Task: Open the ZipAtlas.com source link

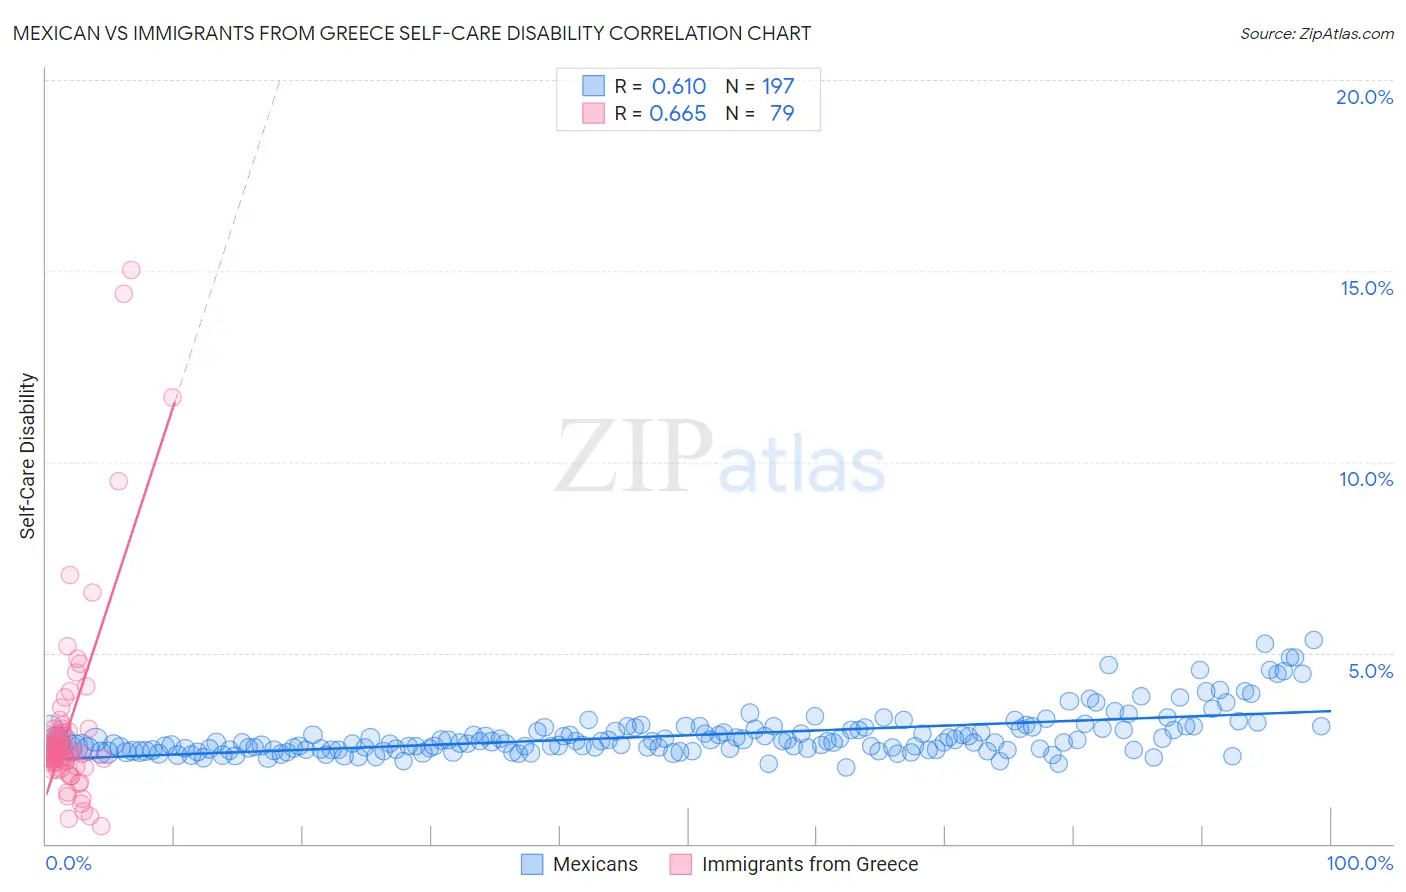Action: pos(1317,33)
